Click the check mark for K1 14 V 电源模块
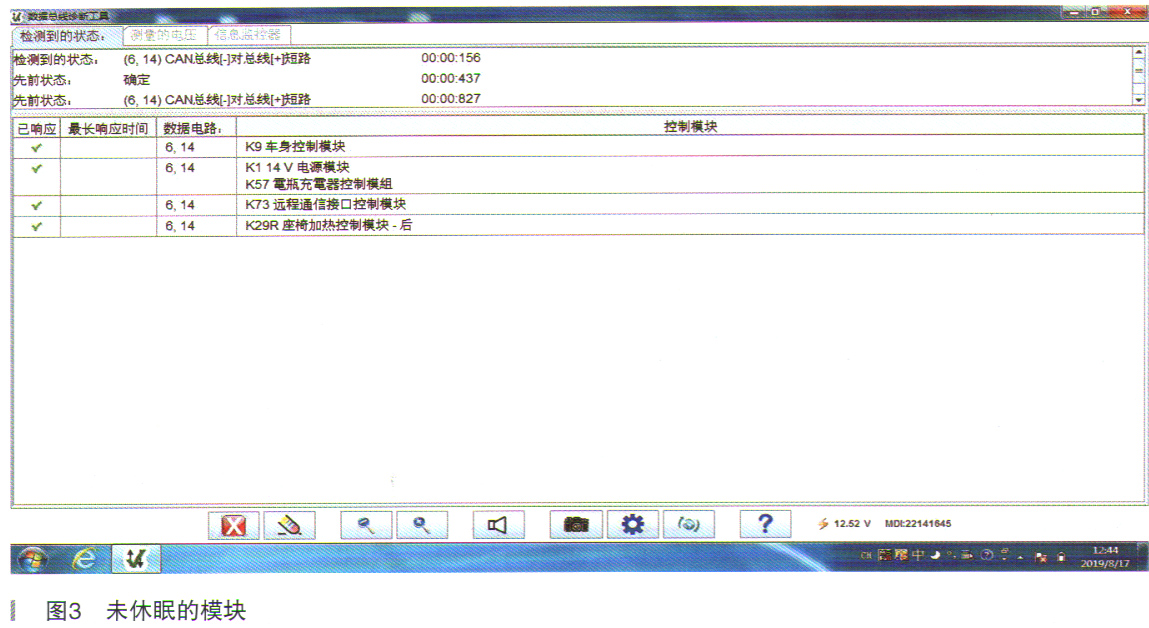 tap(37, 169)
